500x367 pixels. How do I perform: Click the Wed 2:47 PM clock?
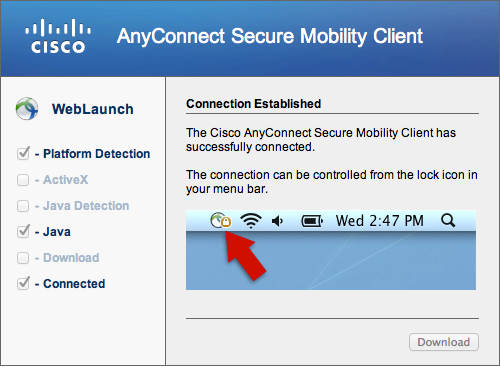click(x=380, y=221)
